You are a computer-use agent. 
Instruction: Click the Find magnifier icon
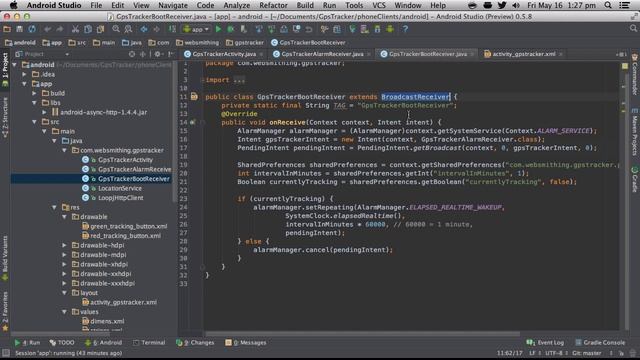coord(116,29)
